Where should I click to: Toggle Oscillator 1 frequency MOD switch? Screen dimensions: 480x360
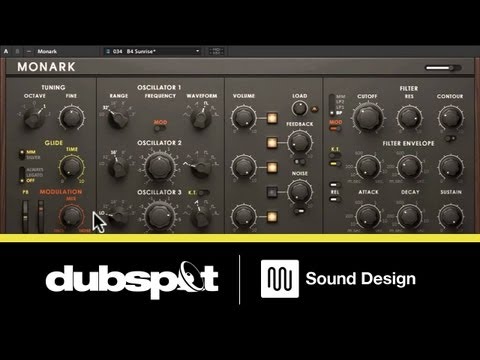coord(160,129)
